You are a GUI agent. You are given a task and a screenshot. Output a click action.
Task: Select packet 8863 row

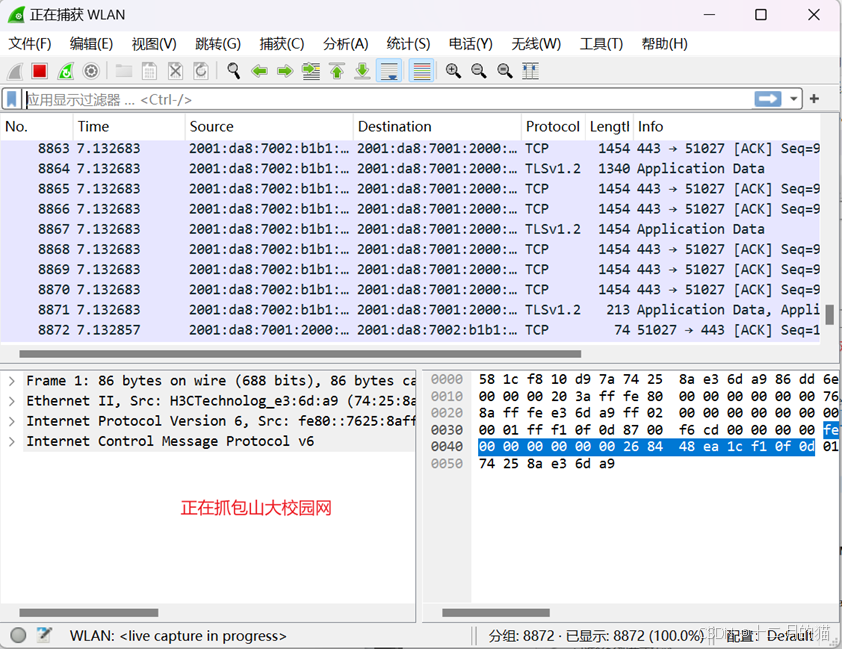pyautogui.click(x=410, y=149)
